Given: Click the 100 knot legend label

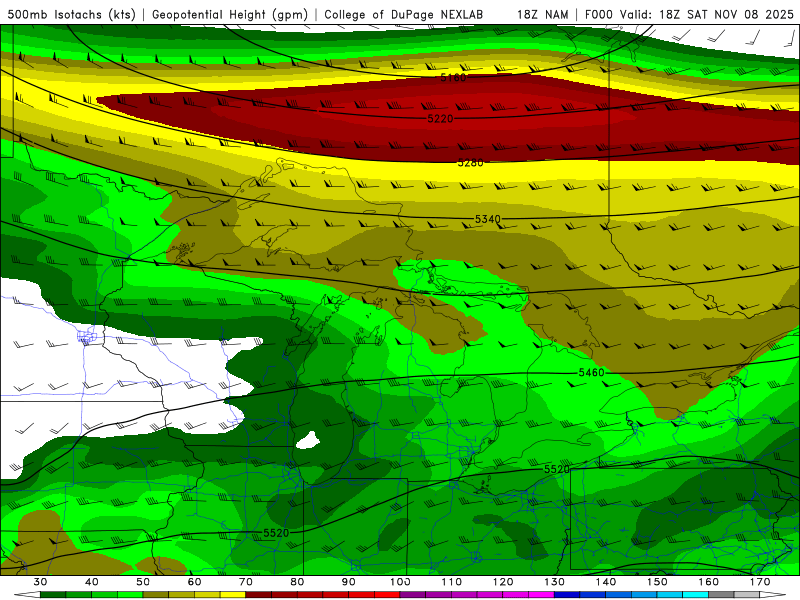Looking at the screenshot, I should click(400, 582).
